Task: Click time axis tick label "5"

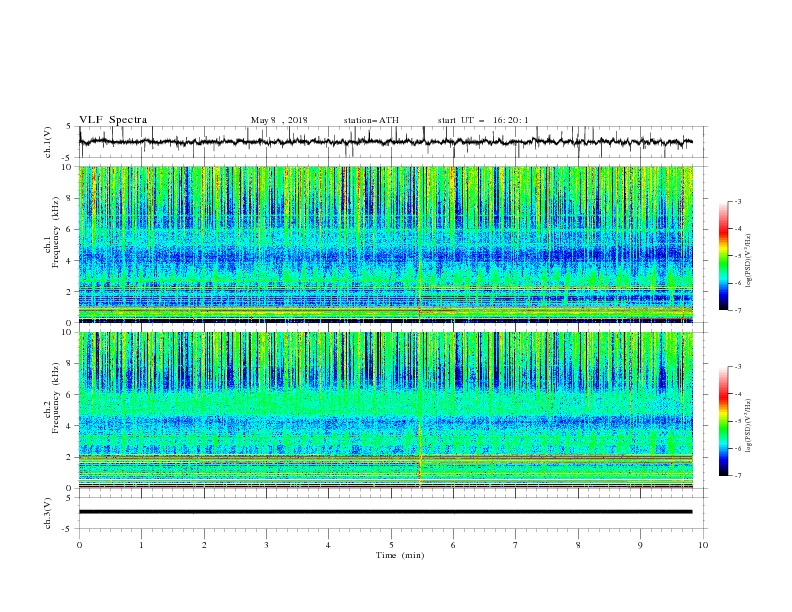Action: tap(391, 545)
